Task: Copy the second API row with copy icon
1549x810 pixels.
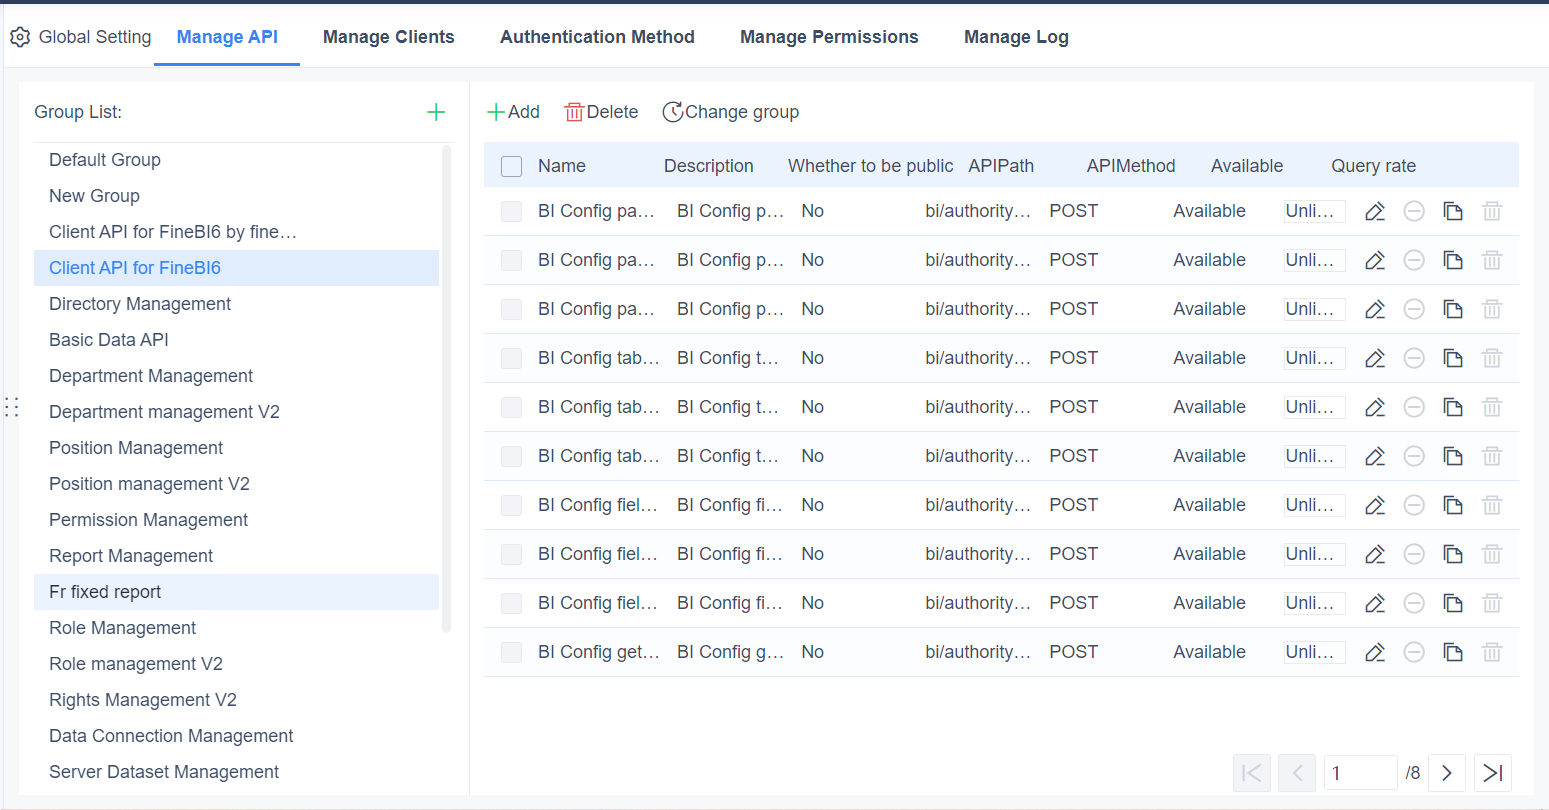Action: 1453,259
